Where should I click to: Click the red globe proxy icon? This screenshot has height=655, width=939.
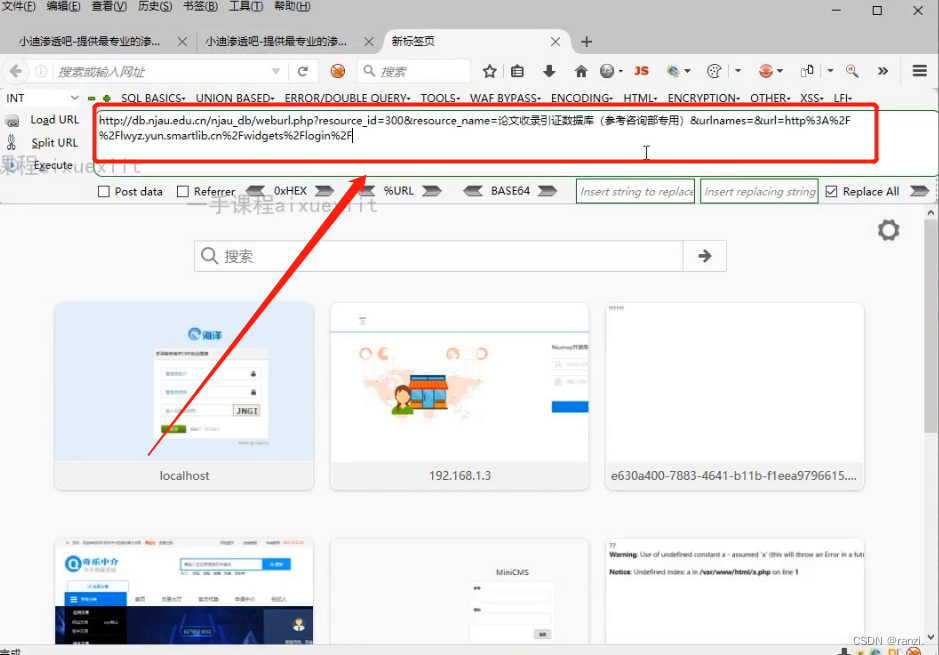(765, 71)
